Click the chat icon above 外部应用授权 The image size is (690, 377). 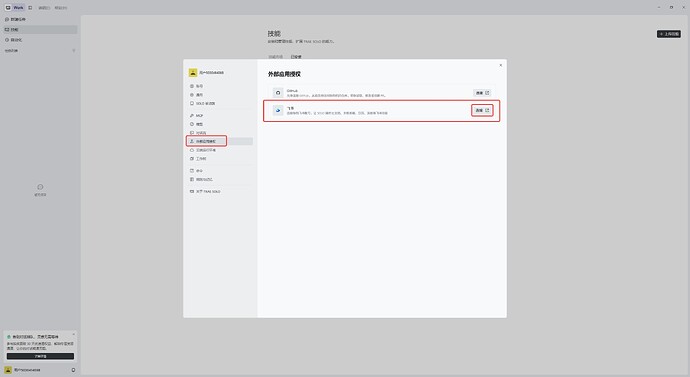pyautogui.click(x=192, y=132)
